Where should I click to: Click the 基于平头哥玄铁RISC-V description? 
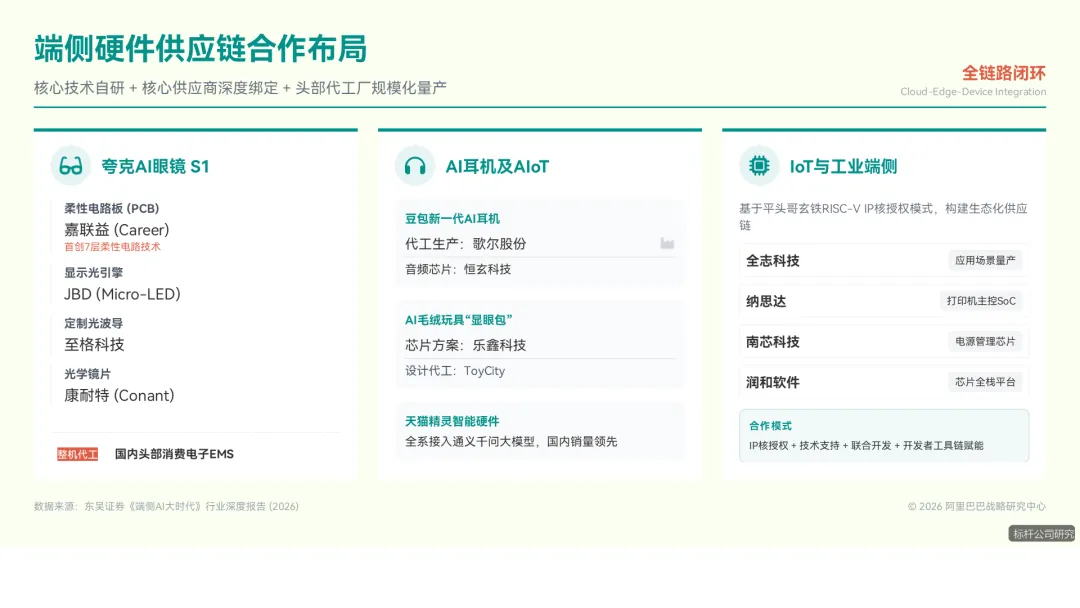(883, 217)
